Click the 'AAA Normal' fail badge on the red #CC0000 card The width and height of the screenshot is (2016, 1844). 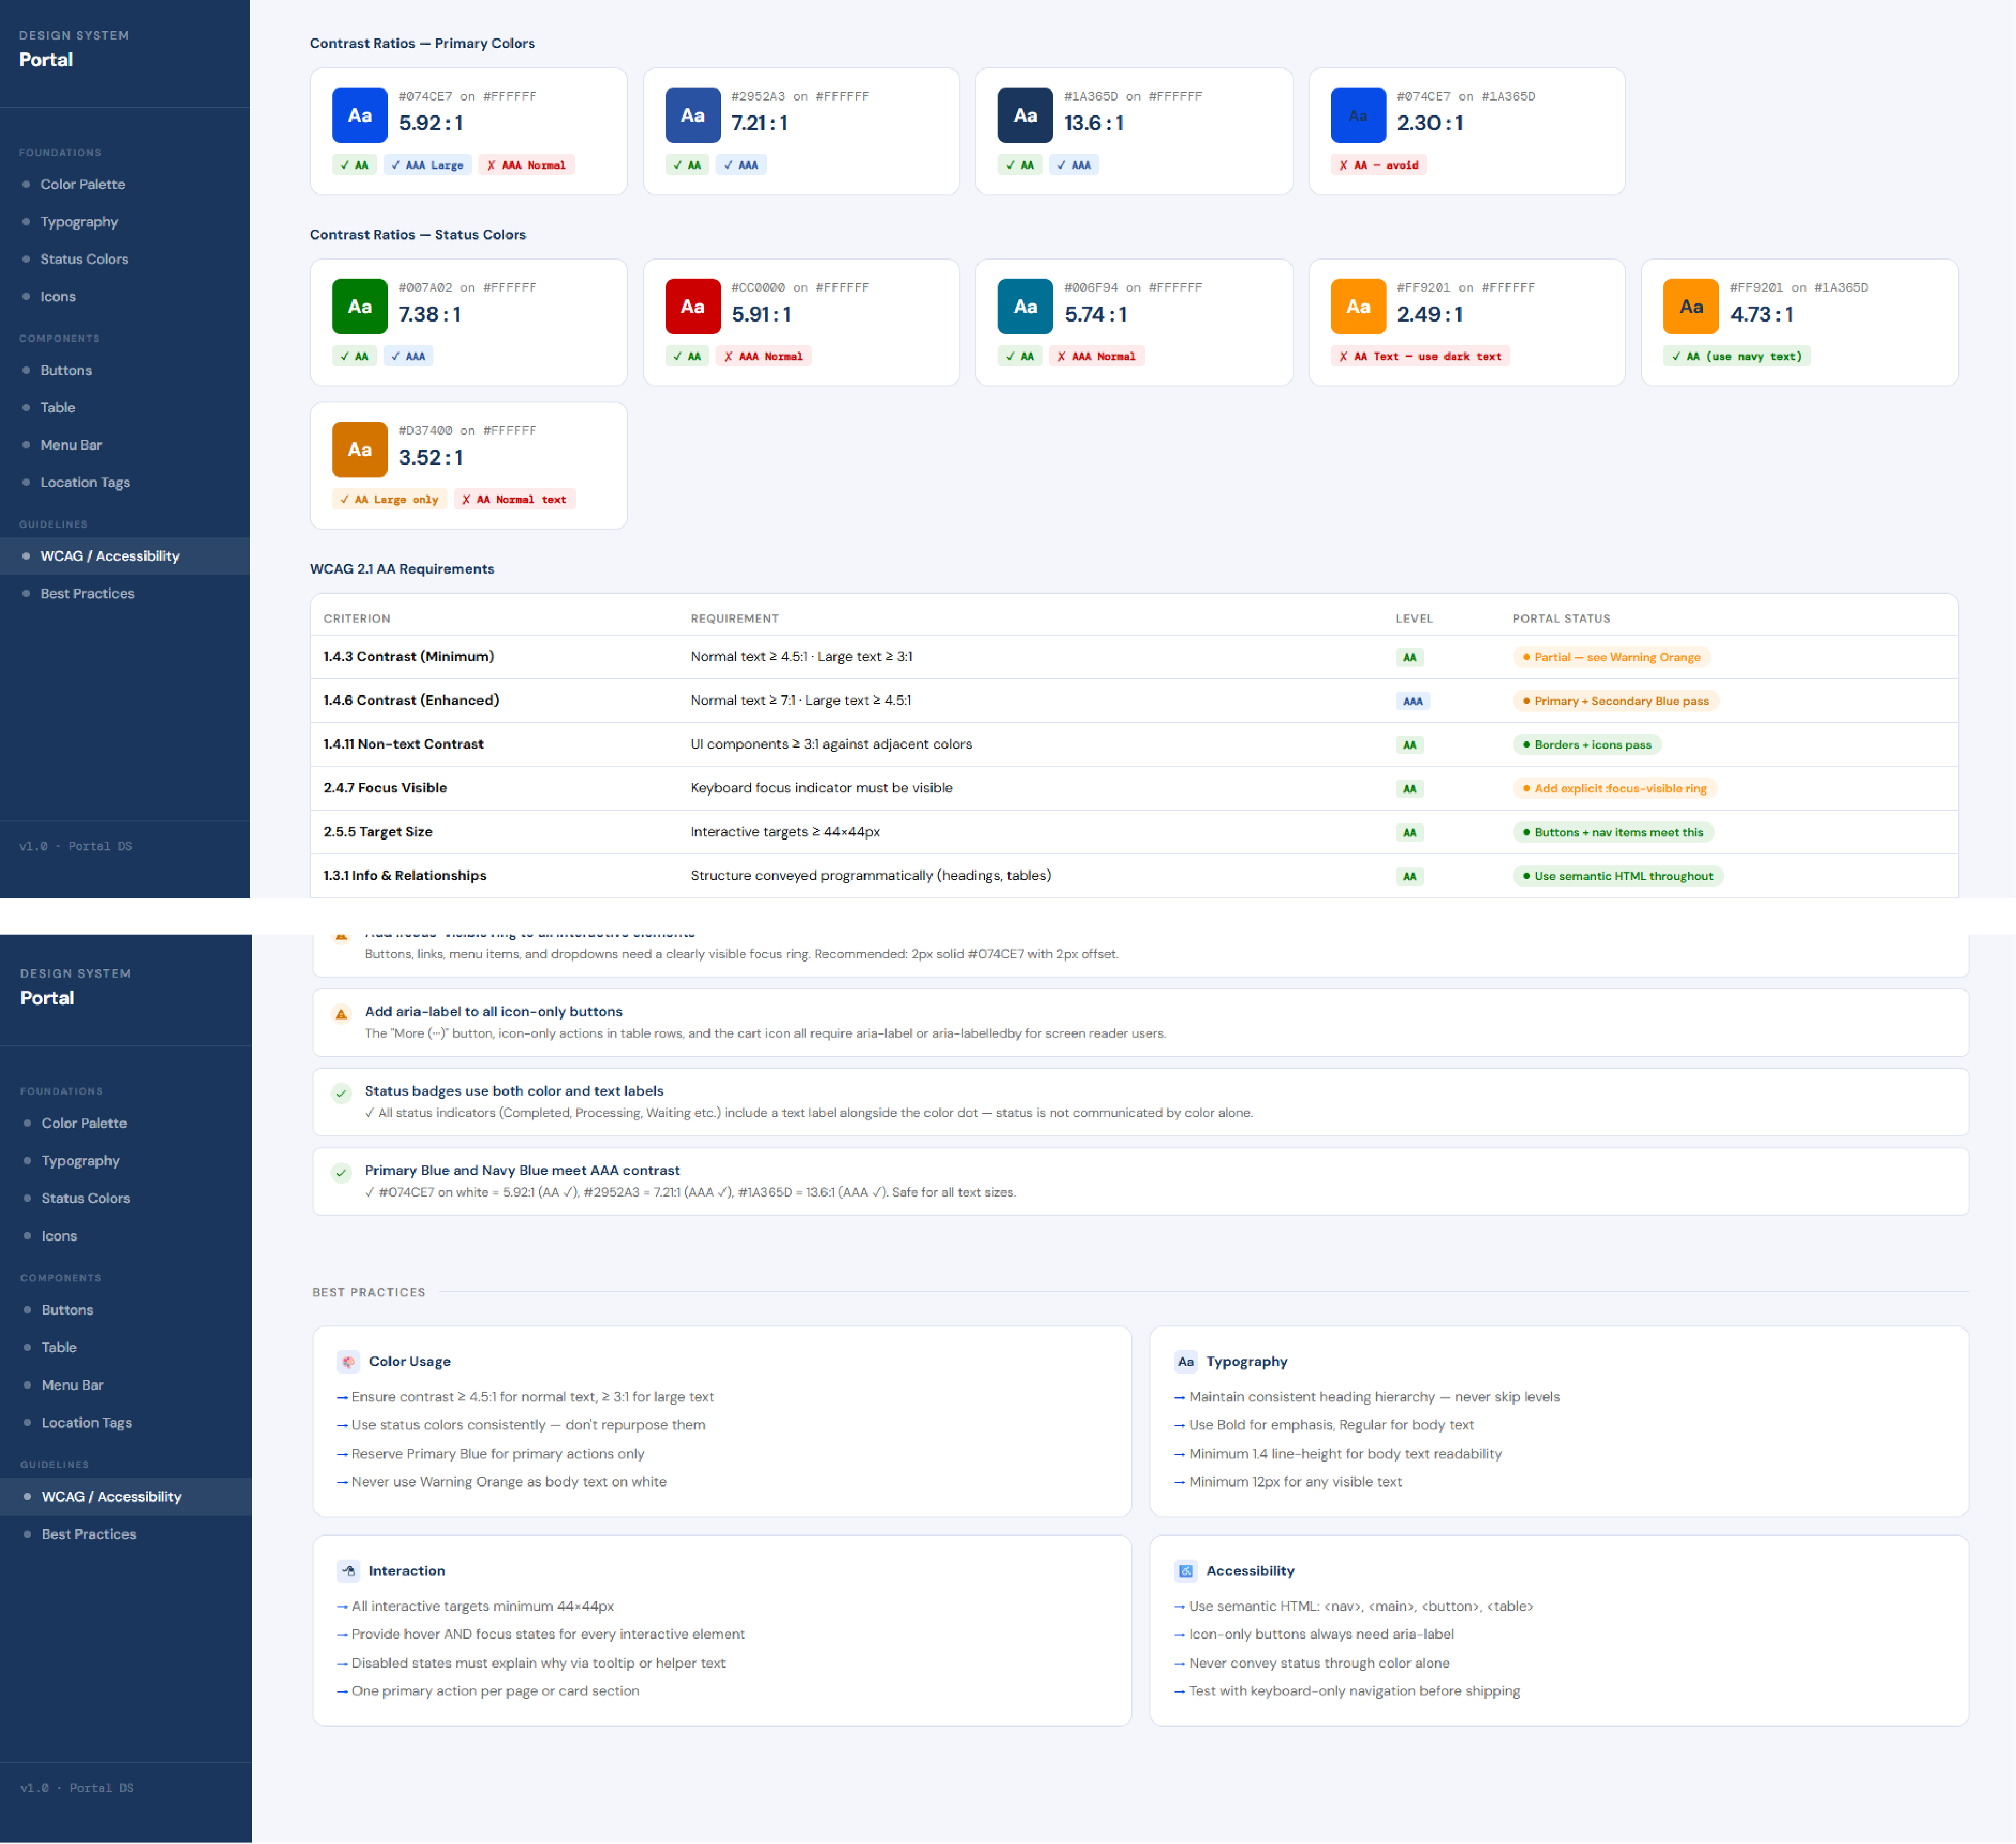tap(764, 355)
